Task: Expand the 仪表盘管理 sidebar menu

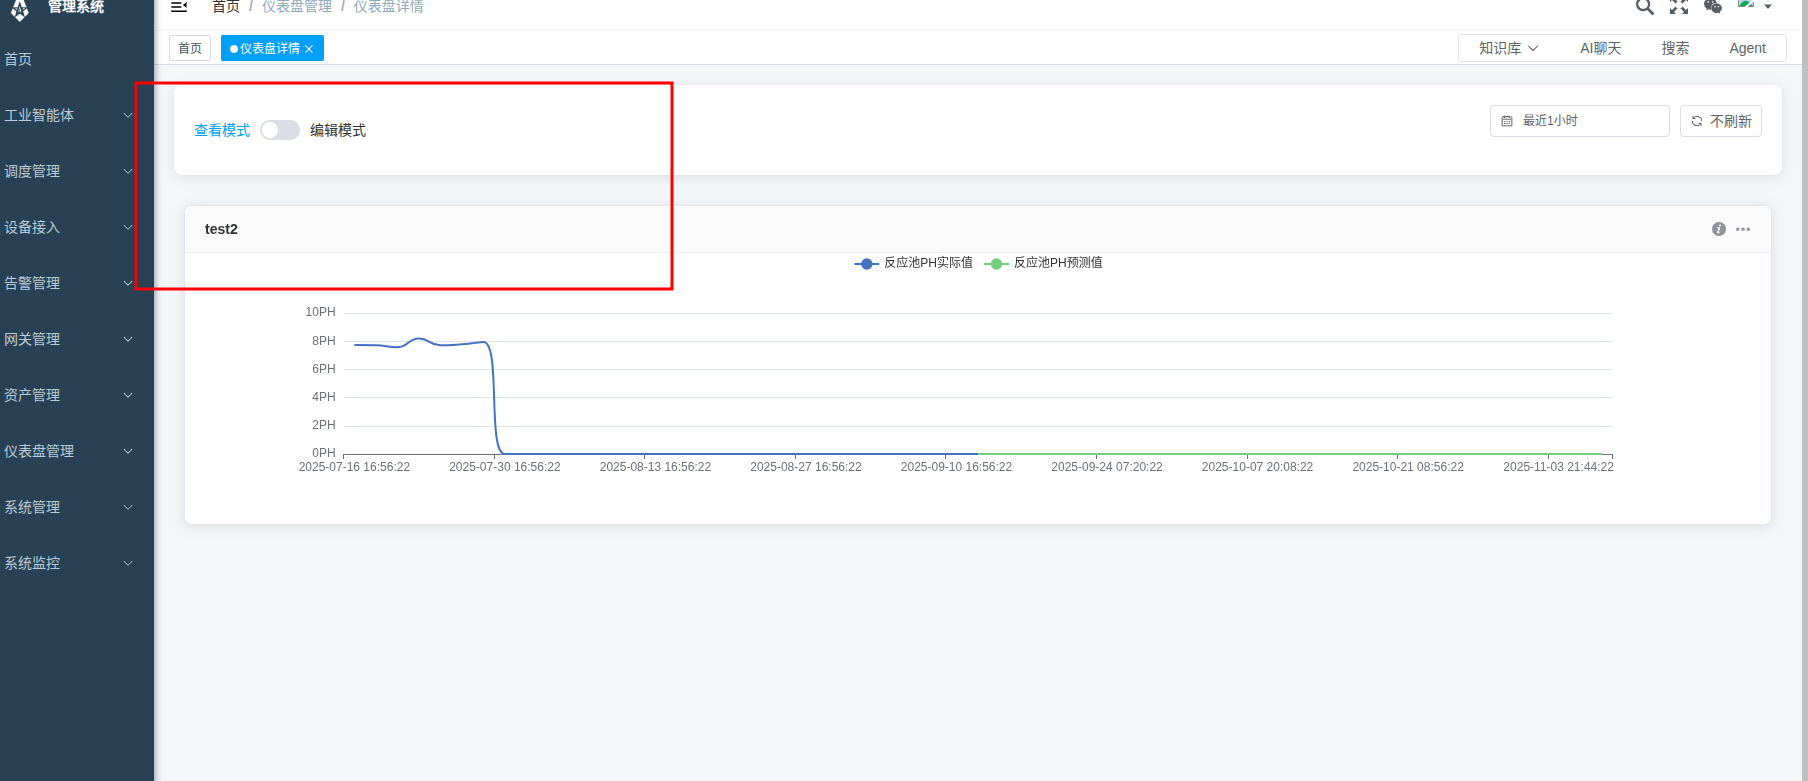Action: point(68,451)
